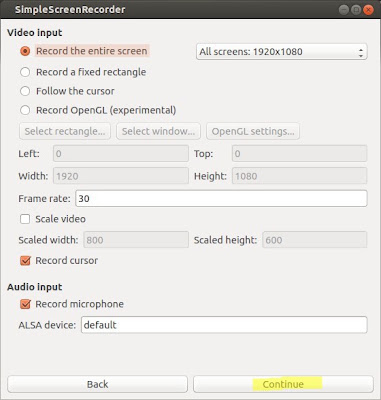This screenshot has width=381, height=400.
Task: Click the Scaled height field
Action: pyautogui.click(x=315, y=240)
